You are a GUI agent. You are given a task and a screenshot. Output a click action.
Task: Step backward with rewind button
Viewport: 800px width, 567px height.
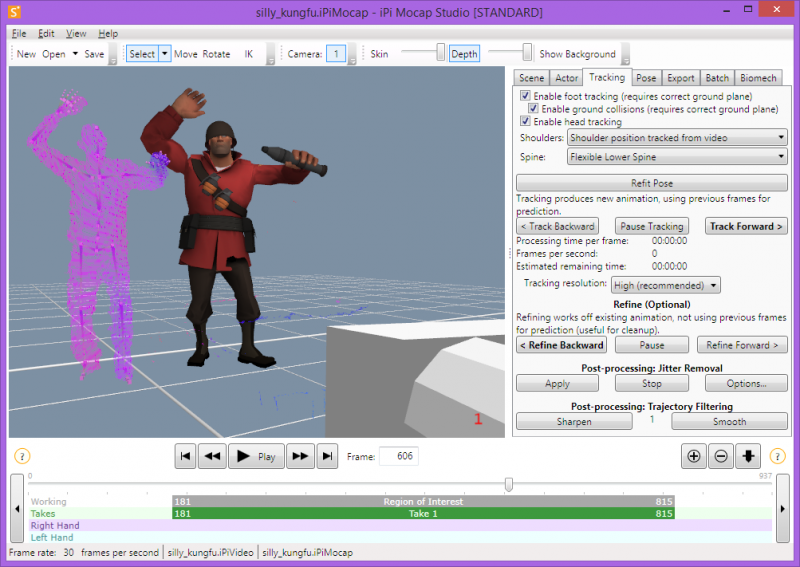[212, 456]
